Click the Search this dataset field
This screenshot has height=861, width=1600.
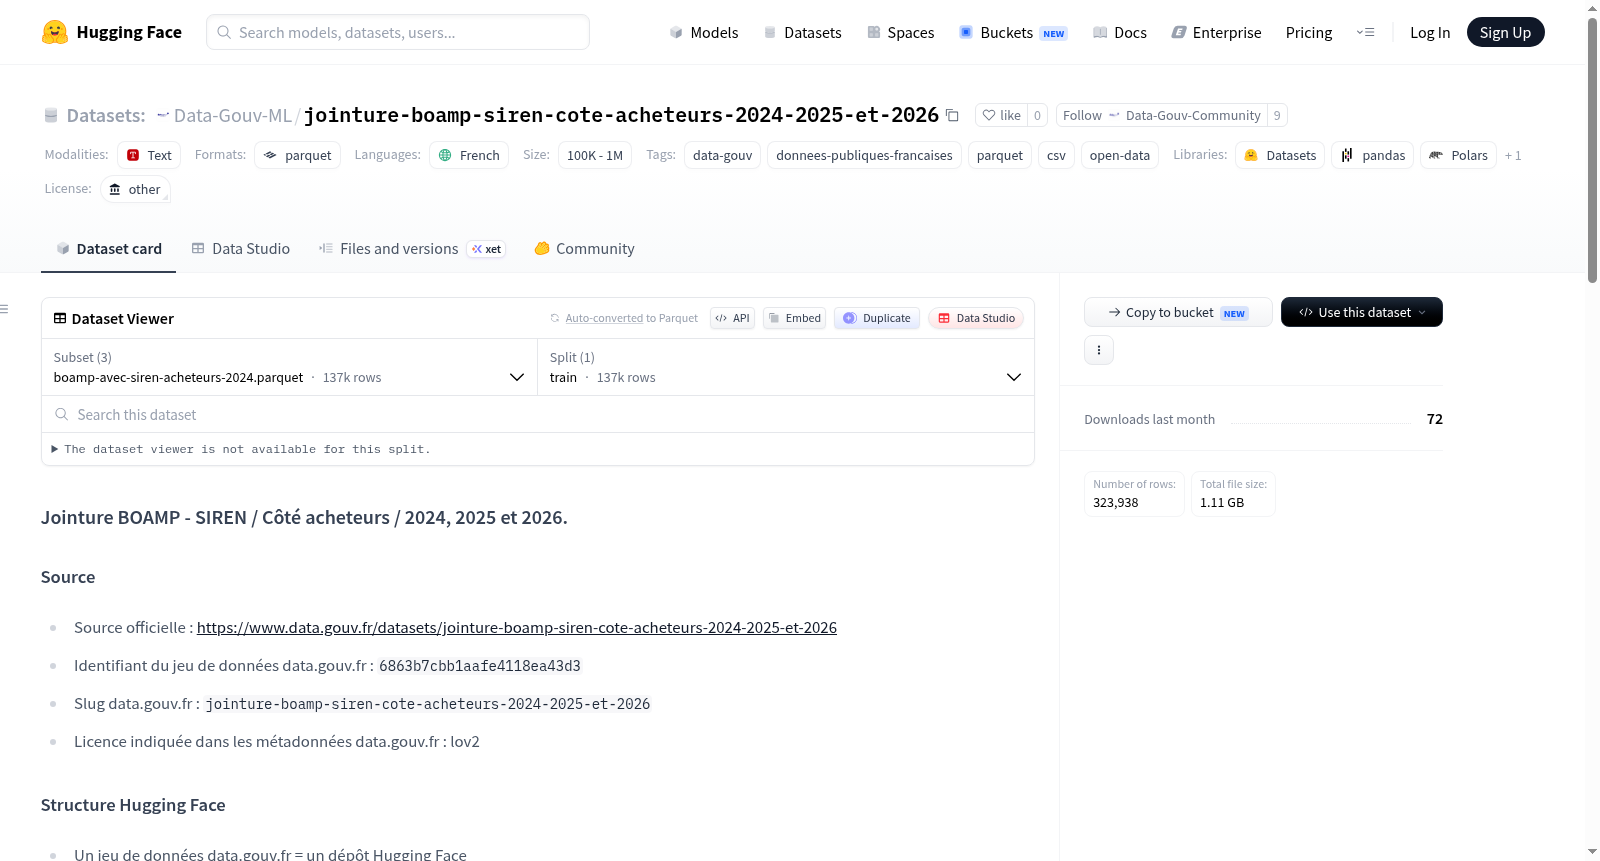coord(538,414)
